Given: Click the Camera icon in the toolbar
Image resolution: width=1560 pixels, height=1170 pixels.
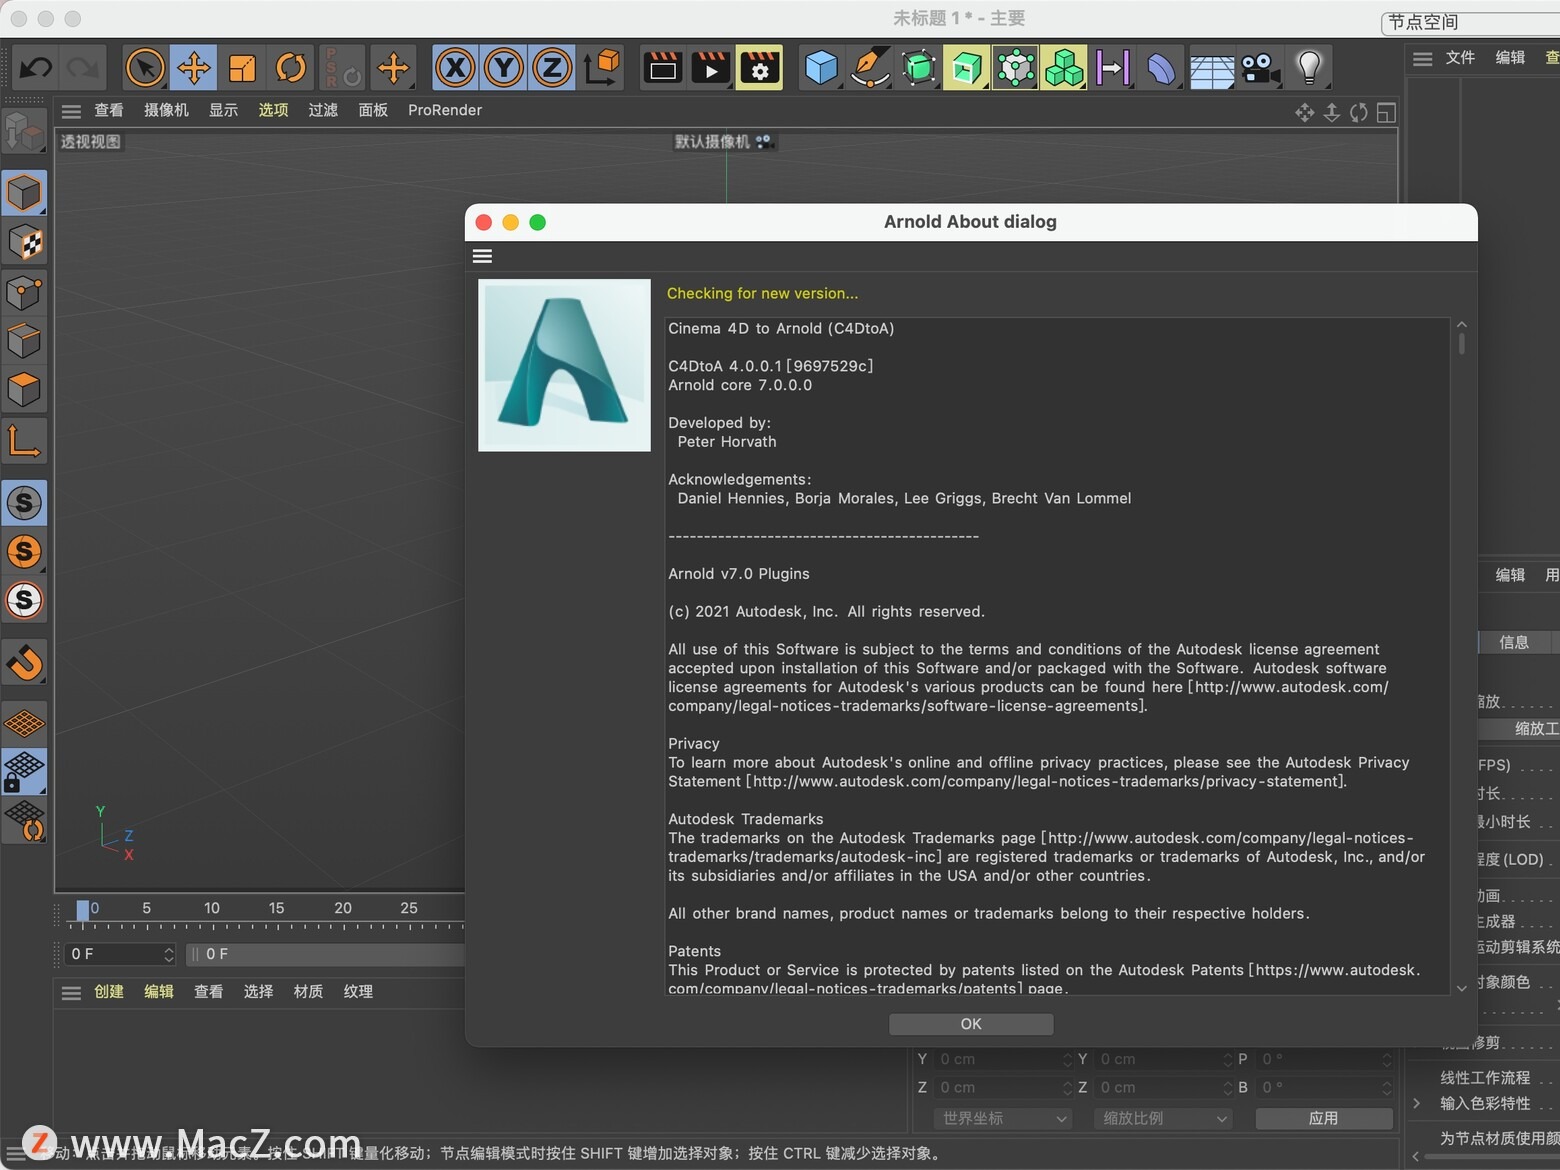Looking at the screenshot, I should tap(1259, 67).
